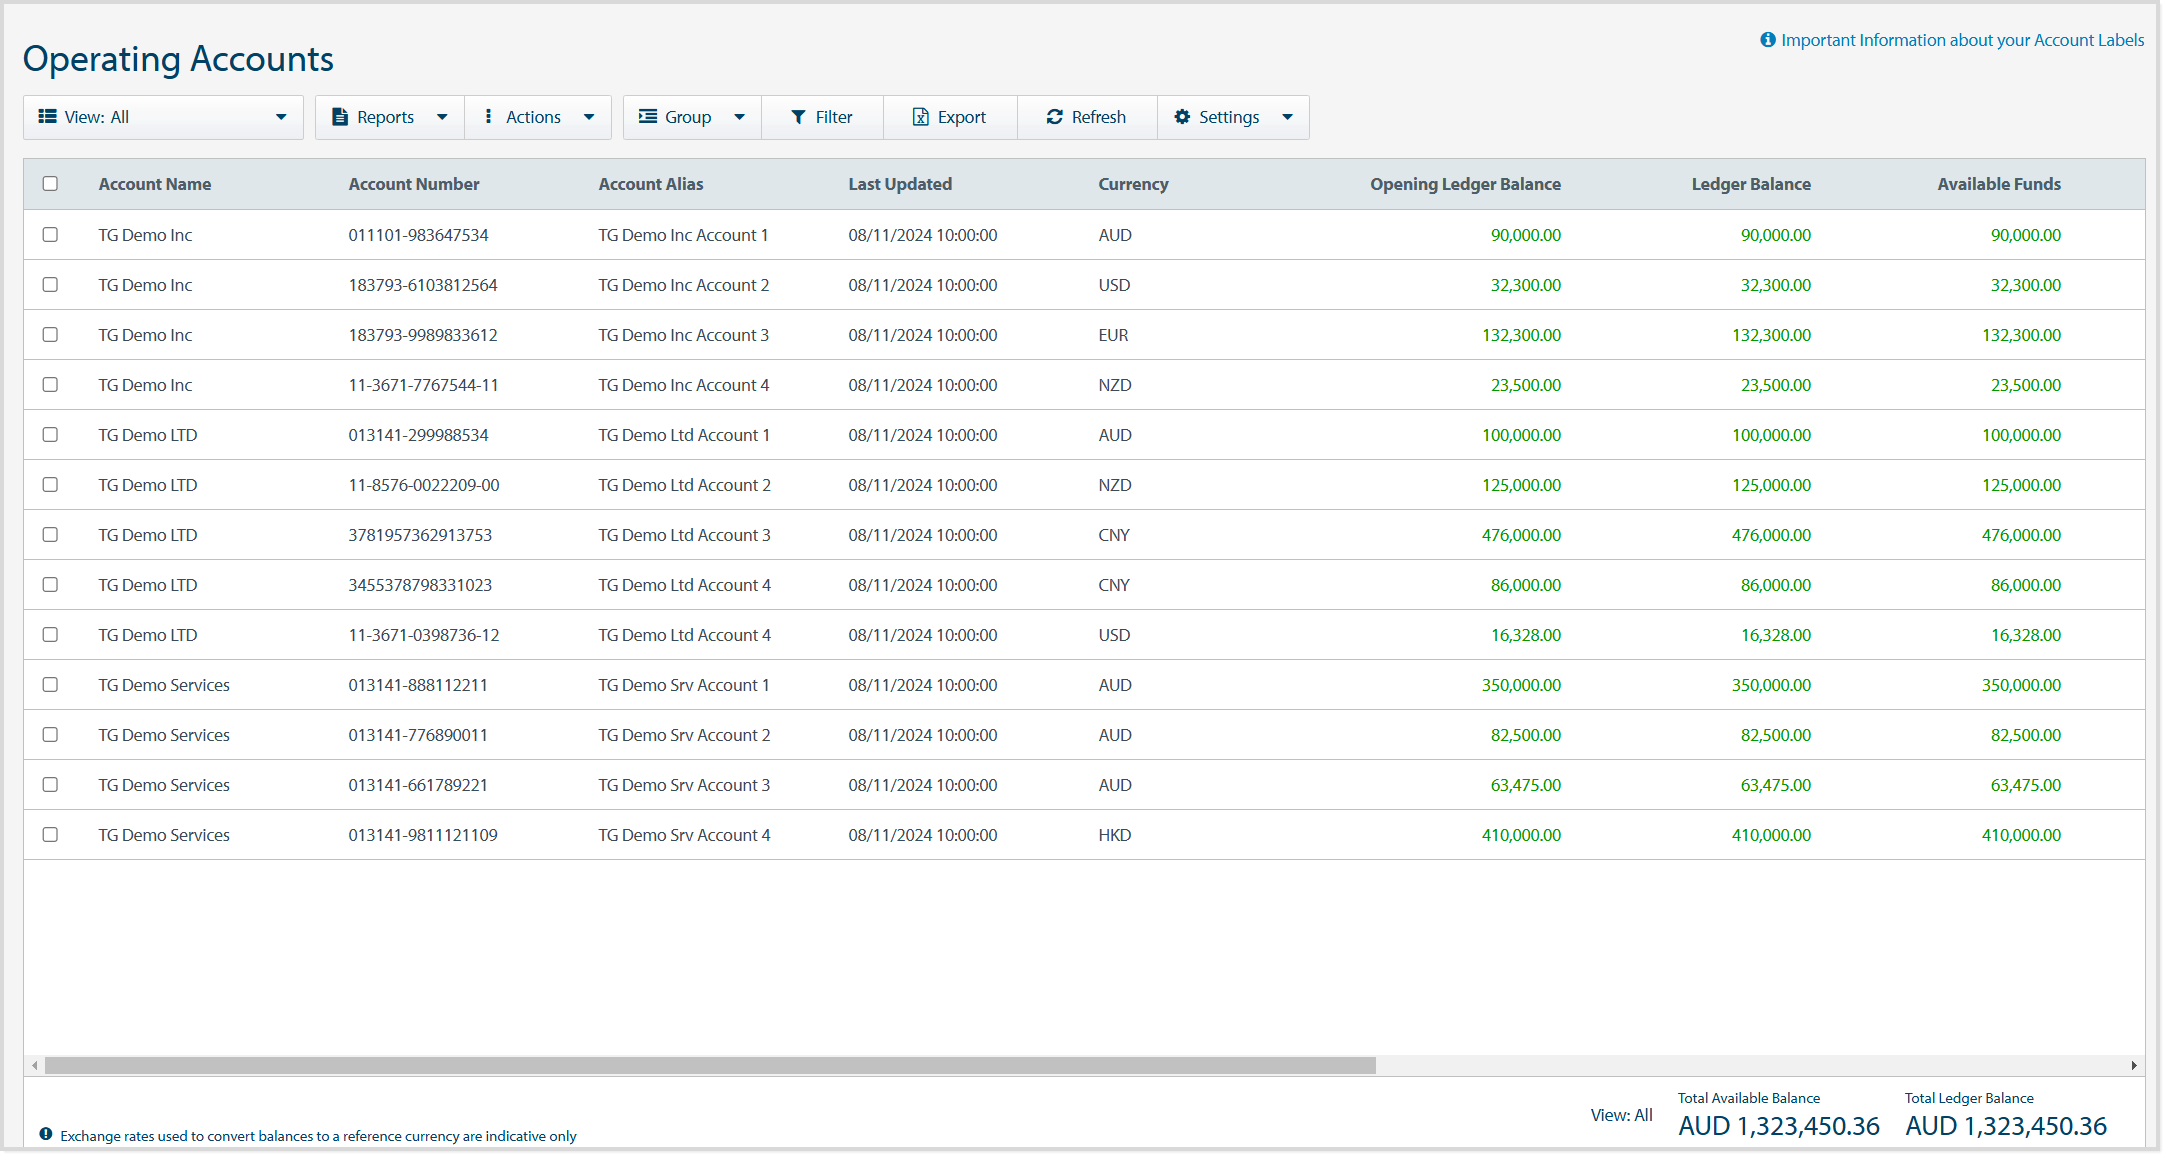Image resolution: width=2166 pixels, height=1157 pixels.
Task: Open the View: All dropdown
Action: point(163,117)
